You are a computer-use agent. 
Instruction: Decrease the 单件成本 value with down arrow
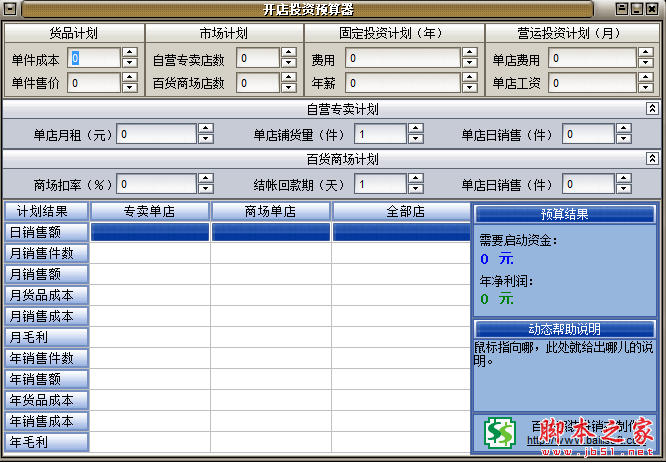[130, 63]
